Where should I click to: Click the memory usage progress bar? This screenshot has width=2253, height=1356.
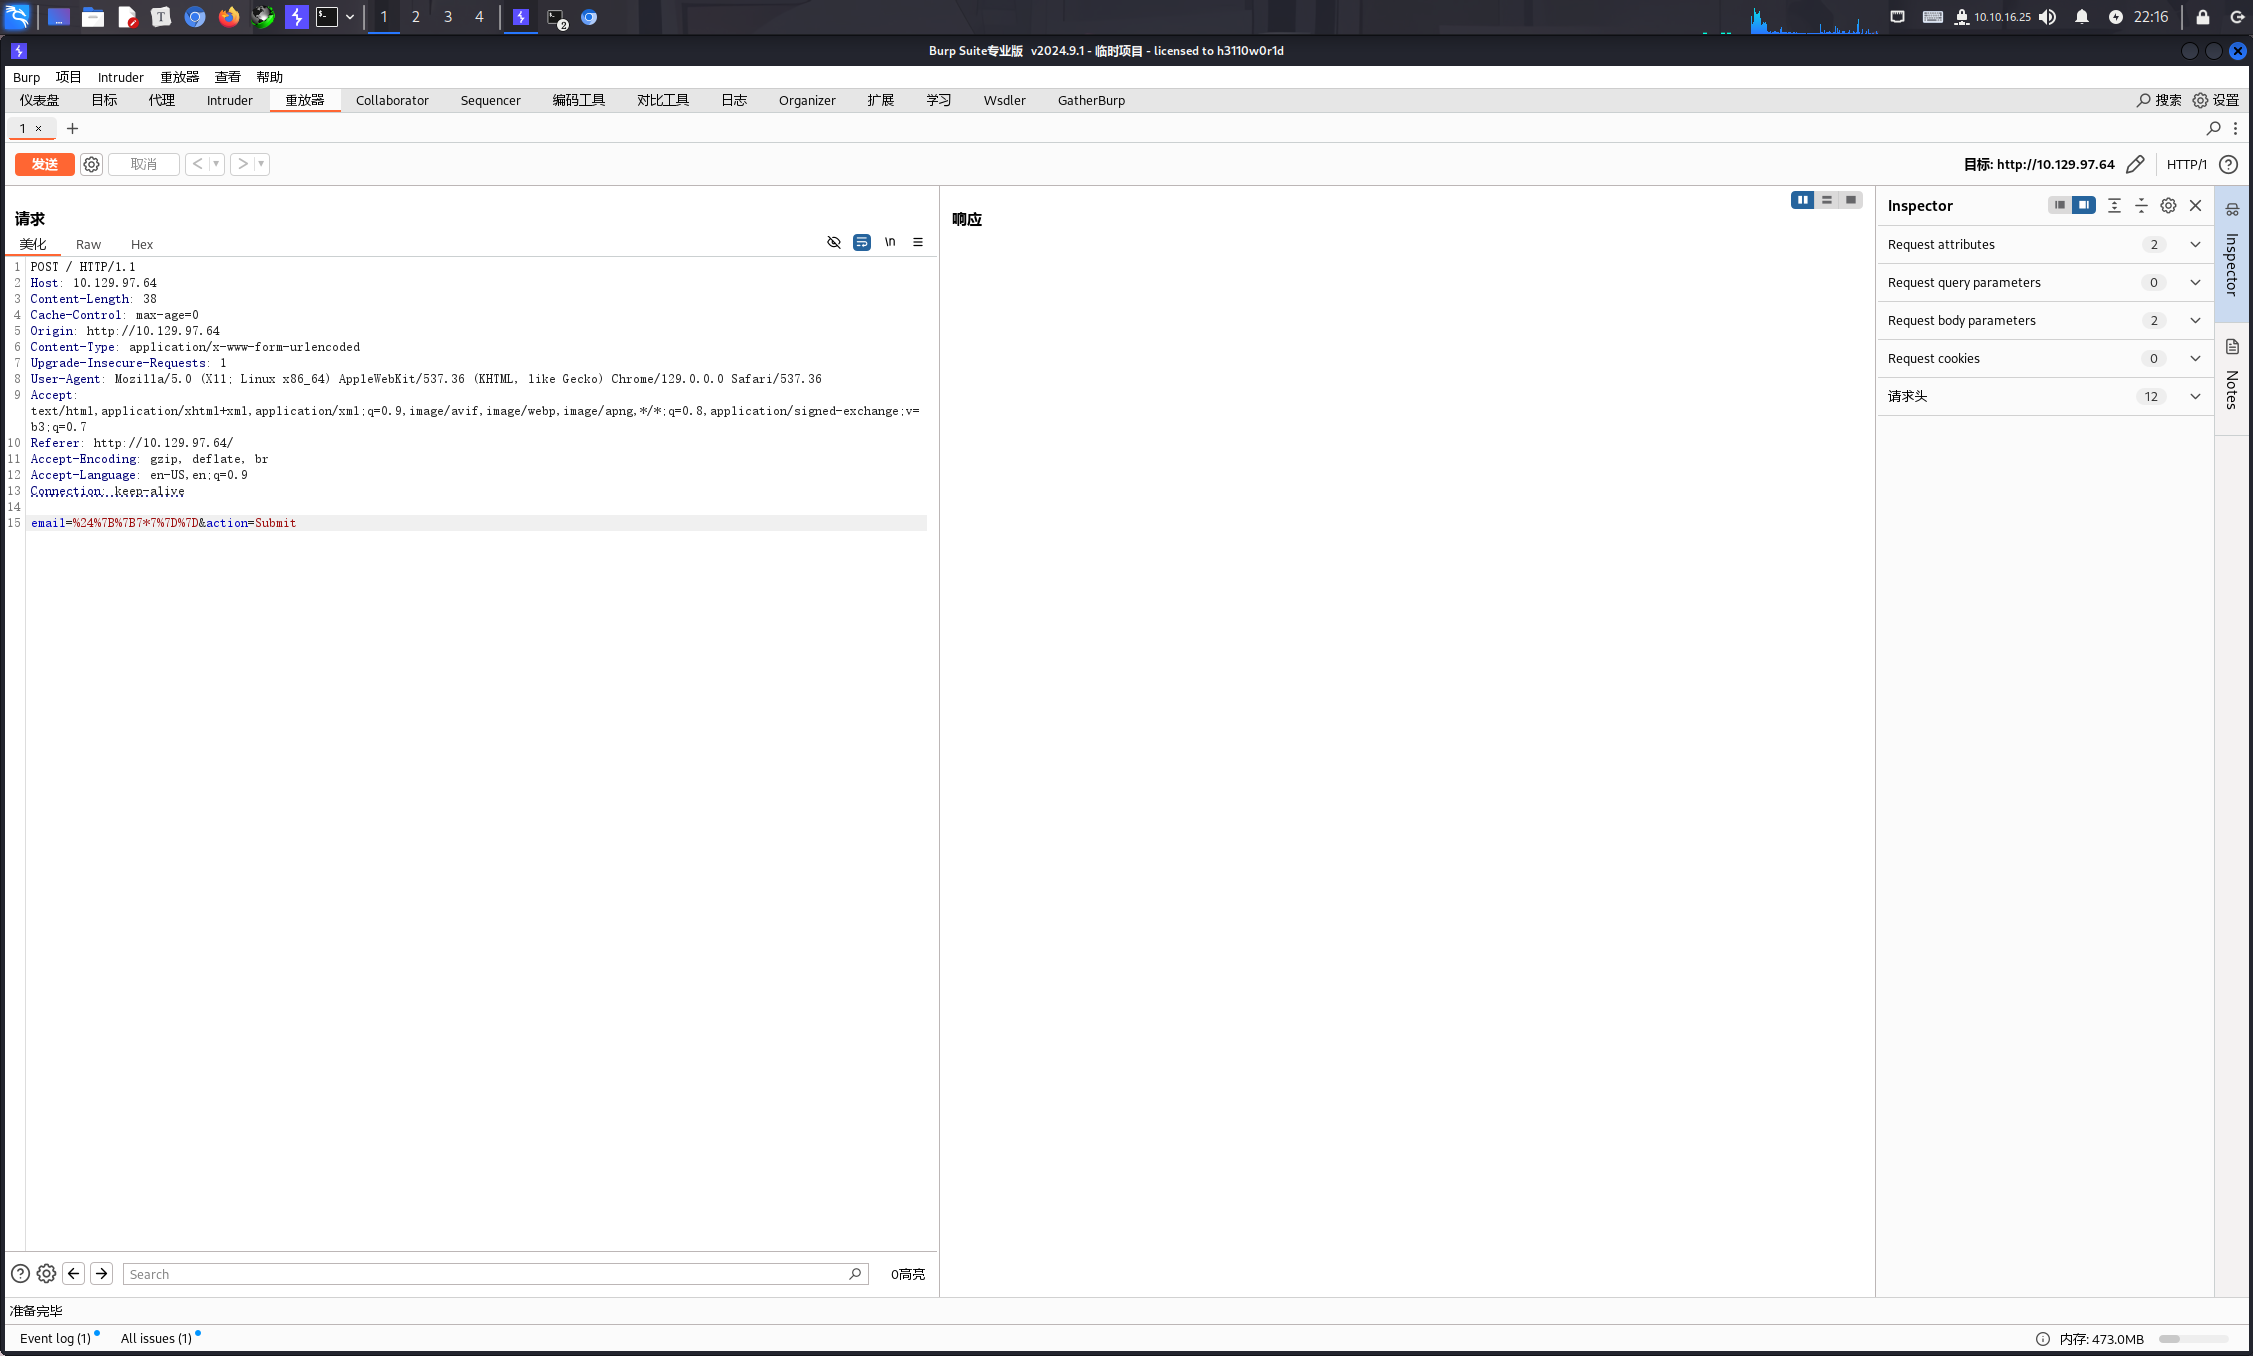[2192, 1339]
